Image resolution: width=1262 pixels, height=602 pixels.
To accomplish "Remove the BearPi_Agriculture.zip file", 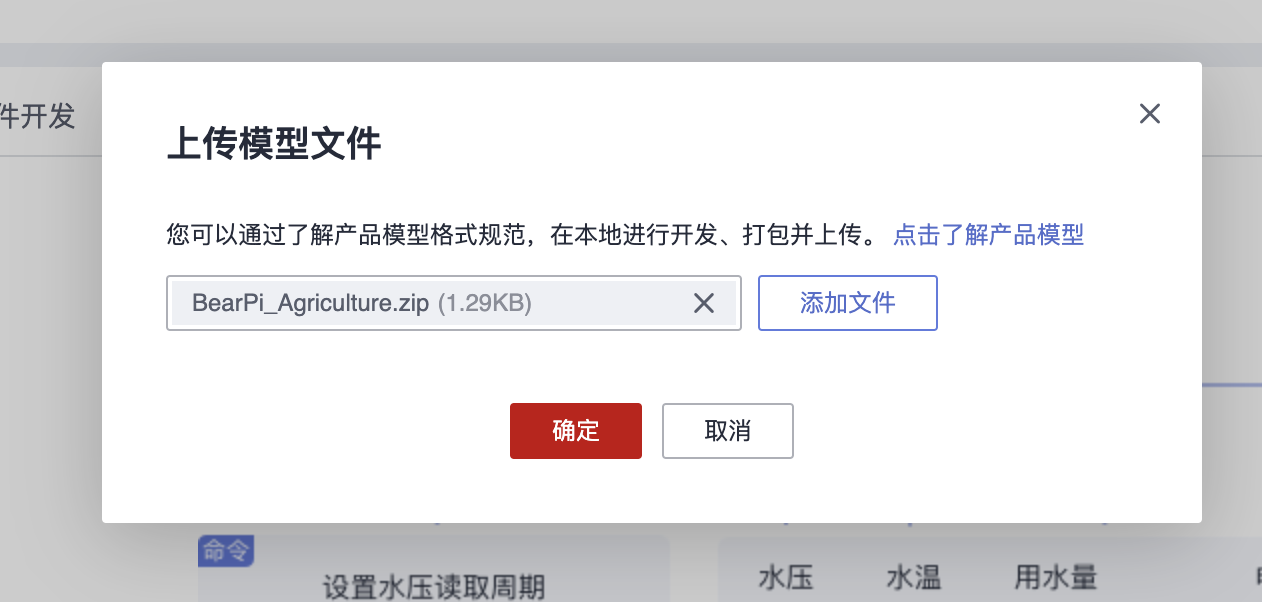I will pyautogui.click(x=704, y=303).
